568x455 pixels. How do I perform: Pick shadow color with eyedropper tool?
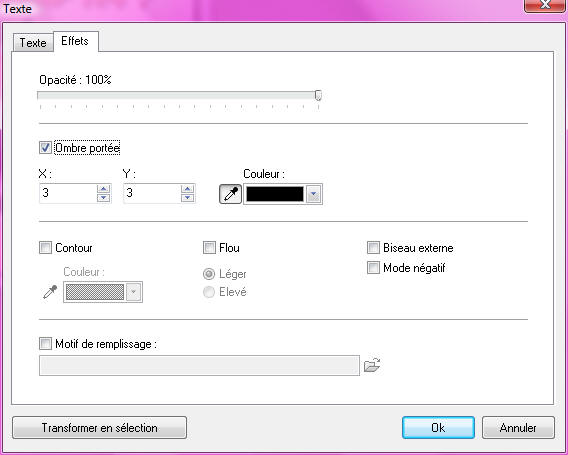[x=230, y=194]
